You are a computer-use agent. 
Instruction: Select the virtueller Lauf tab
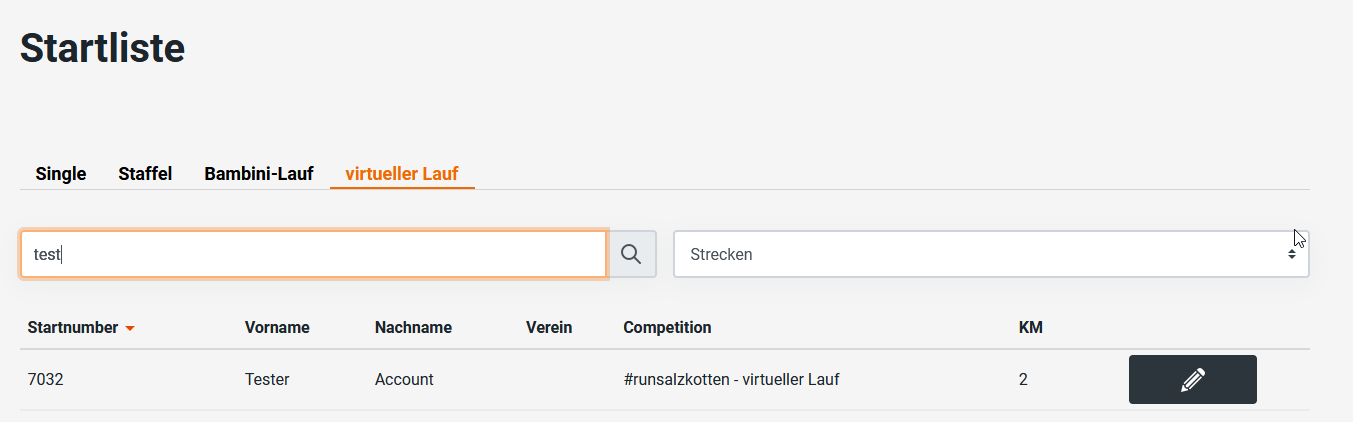click(x=402, y=174)
